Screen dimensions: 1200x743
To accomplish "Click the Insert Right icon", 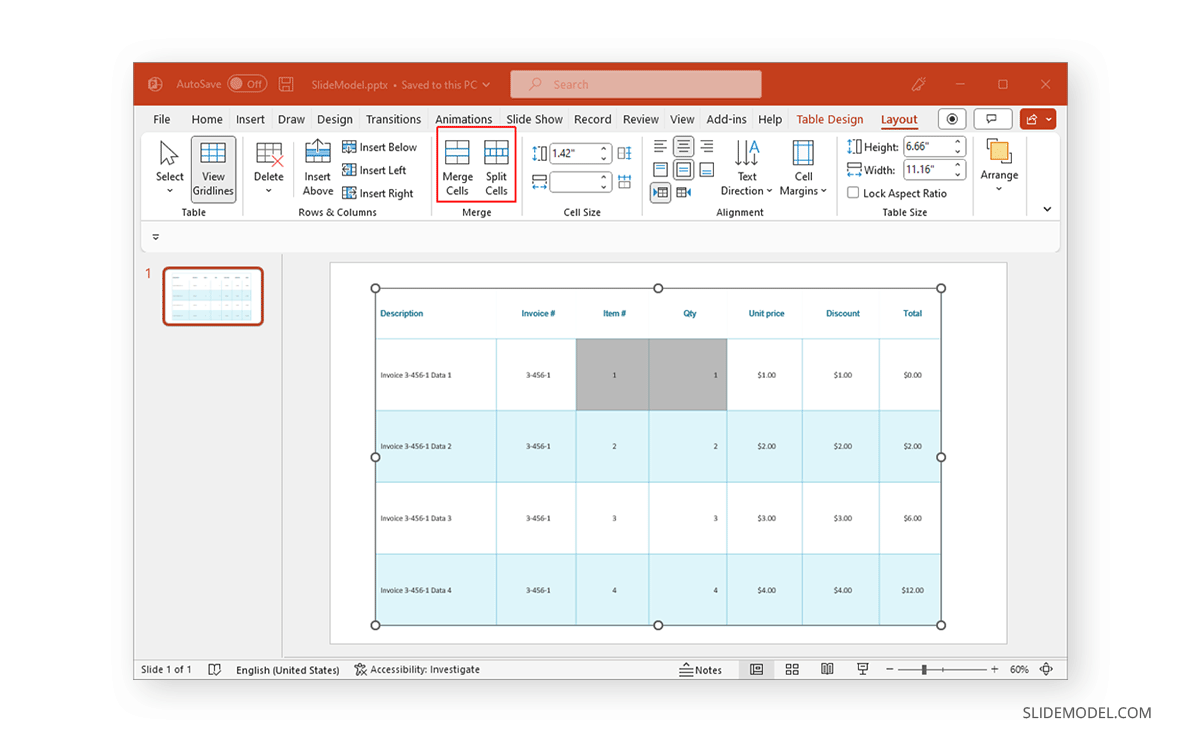I will [x=380, y=192].
